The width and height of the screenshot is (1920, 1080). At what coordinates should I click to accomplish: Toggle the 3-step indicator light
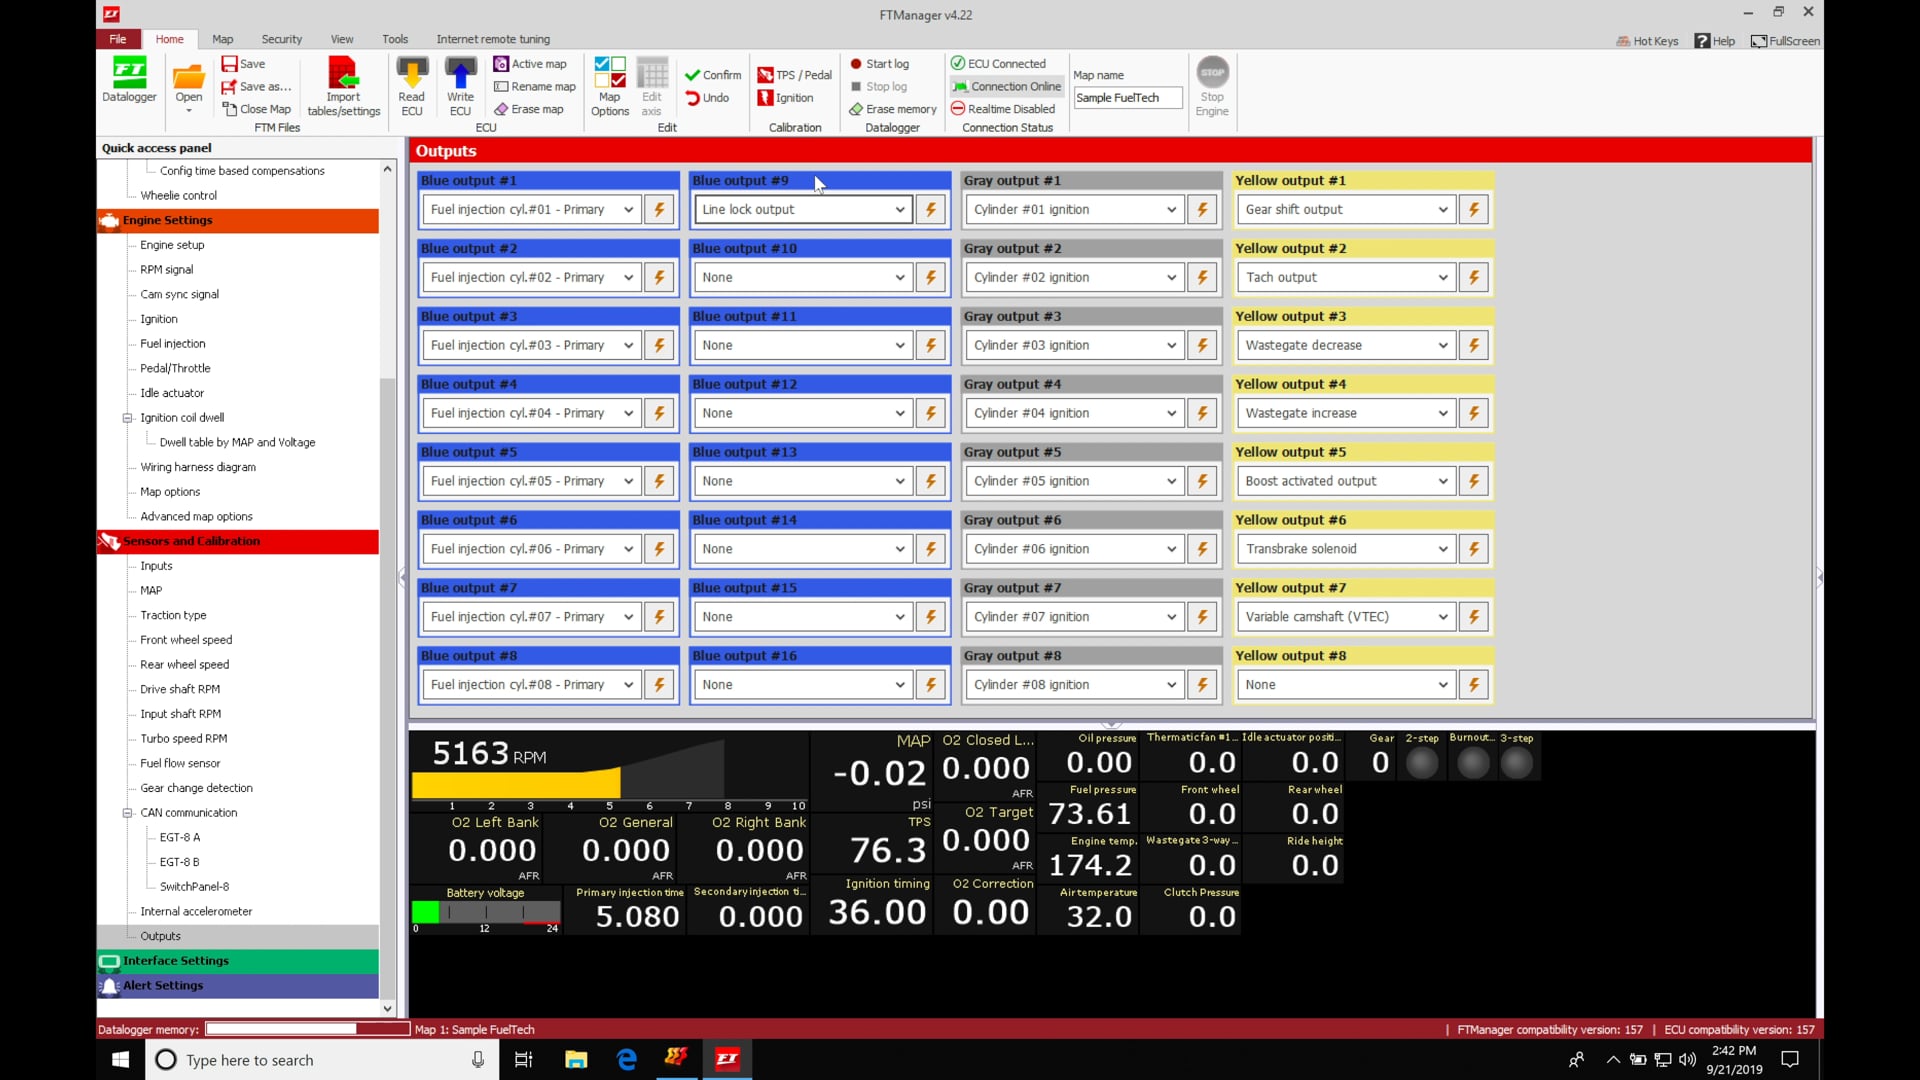click(x=1516, y=763)
